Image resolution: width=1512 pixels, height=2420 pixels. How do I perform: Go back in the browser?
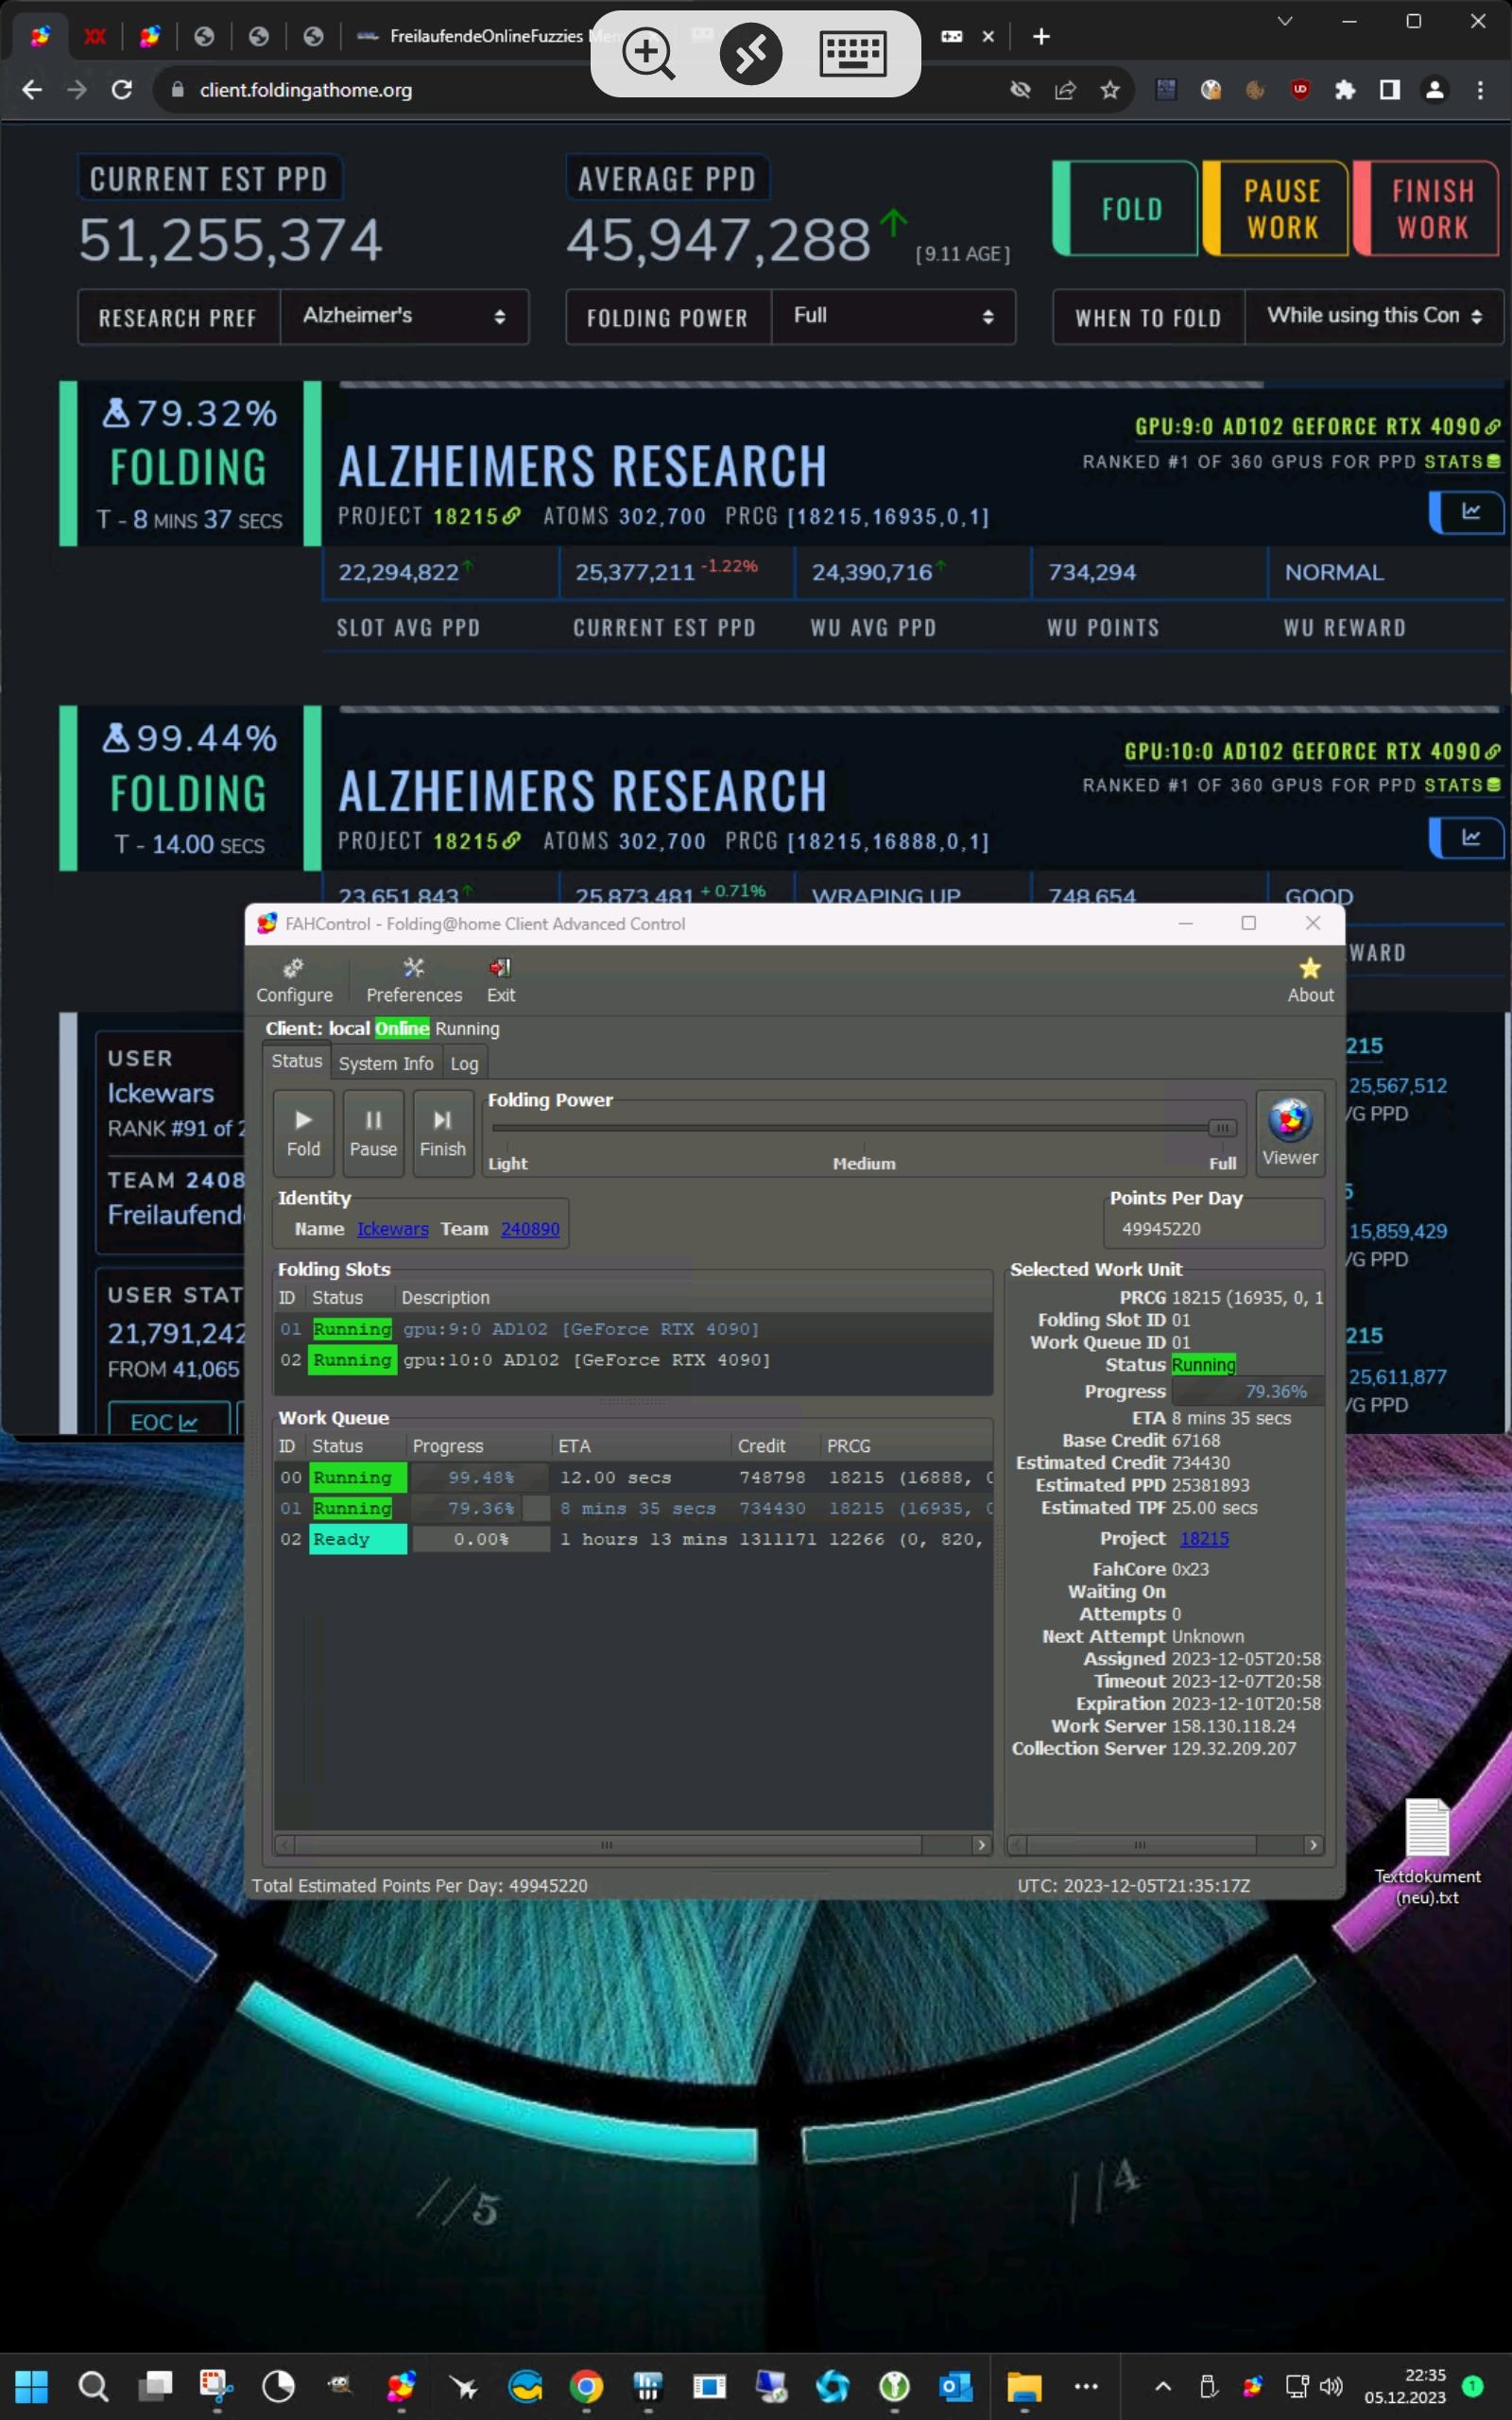32,89
